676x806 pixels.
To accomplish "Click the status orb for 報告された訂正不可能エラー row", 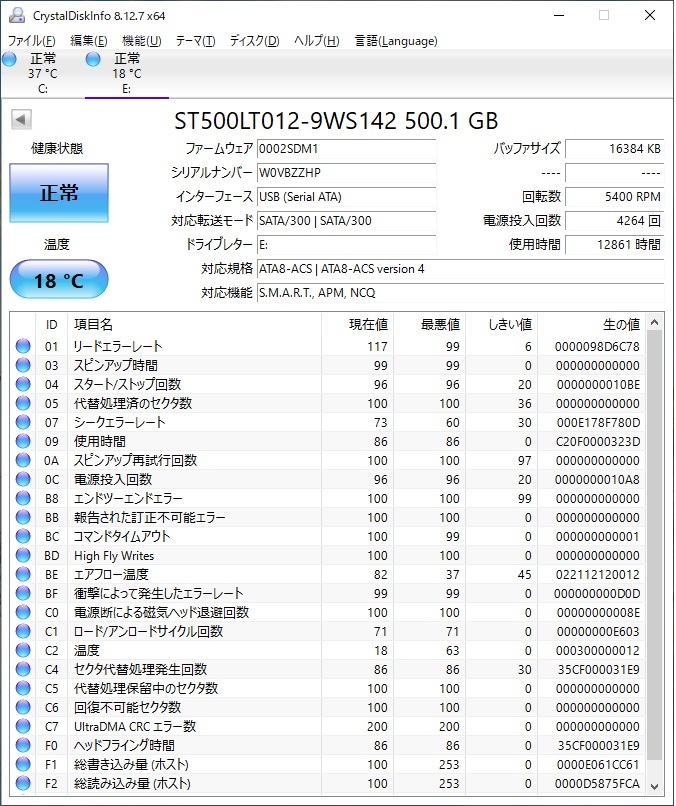I will pyautogui.click(x=23, y=517).
